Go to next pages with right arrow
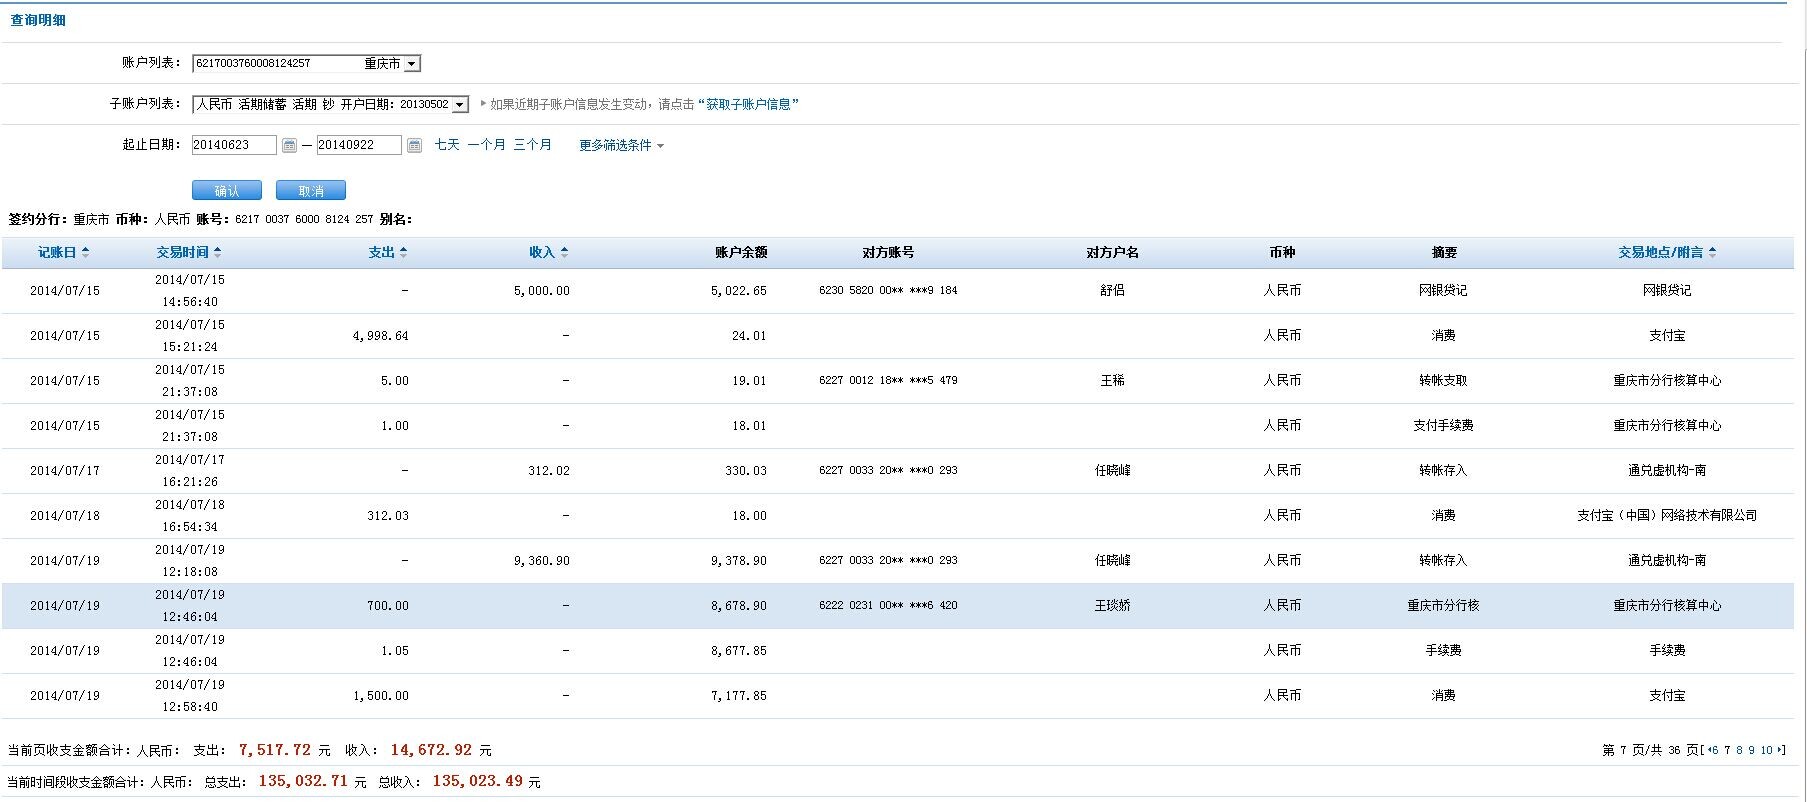This screenshot has height=802, width=1807. pos(1780,750)
